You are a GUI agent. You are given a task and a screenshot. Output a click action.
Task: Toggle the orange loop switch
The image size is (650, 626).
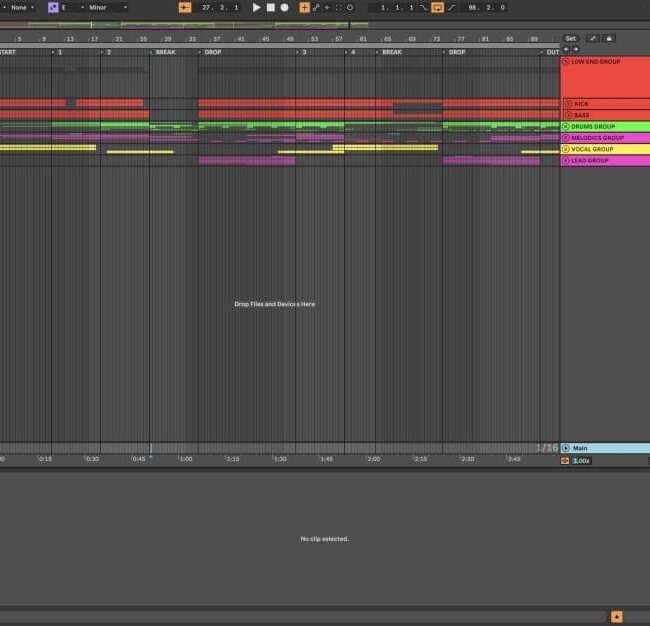click(437, 7)
